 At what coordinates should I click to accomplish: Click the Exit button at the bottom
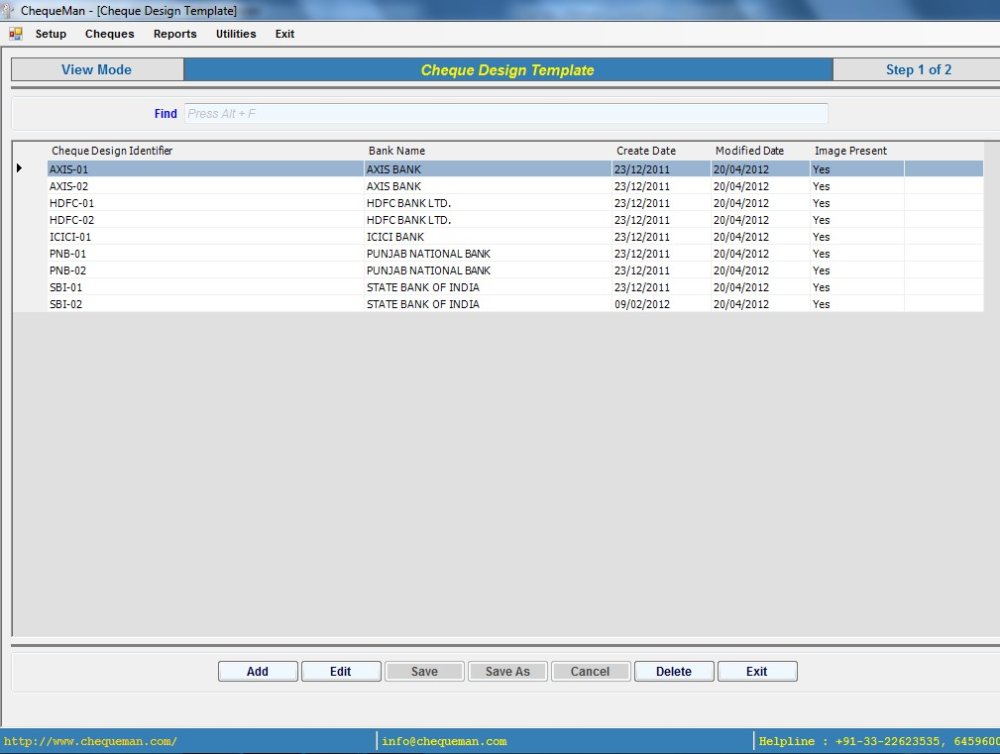click(x=757, y=671)
